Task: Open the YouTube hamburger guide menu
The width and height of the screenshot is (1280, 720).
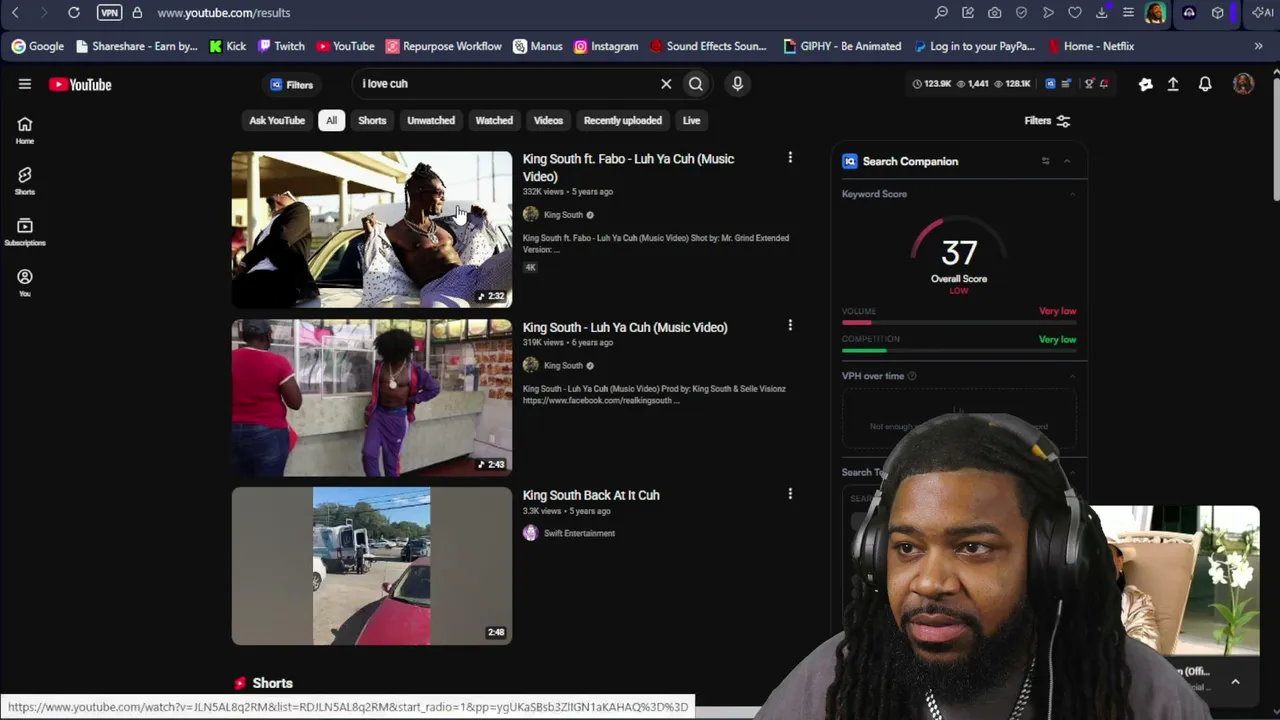Action: point(25,84)
